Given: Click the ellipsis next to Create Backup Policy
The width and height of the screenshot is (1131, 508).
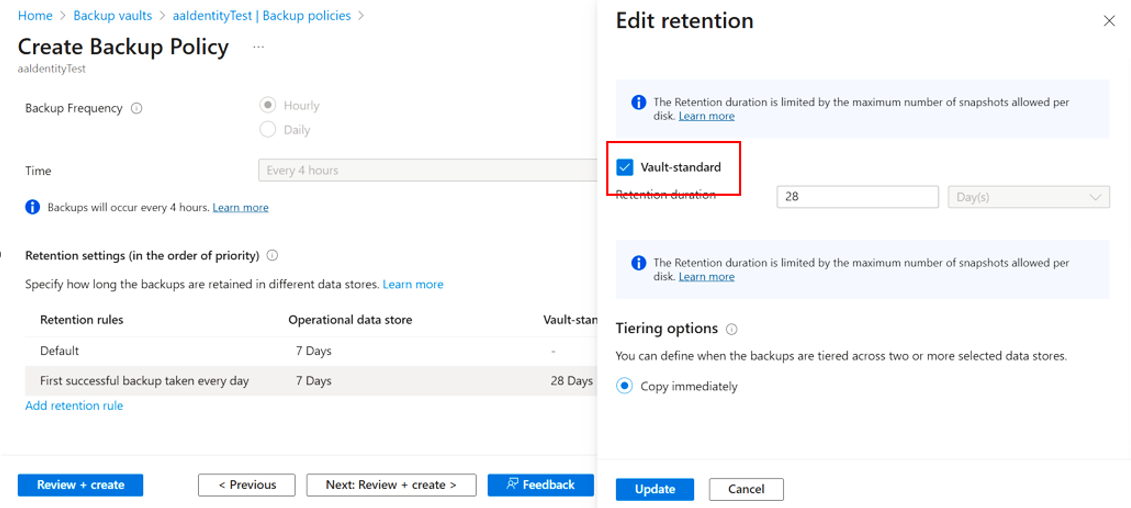Looking at the screenshot, I should coord(259,47).
